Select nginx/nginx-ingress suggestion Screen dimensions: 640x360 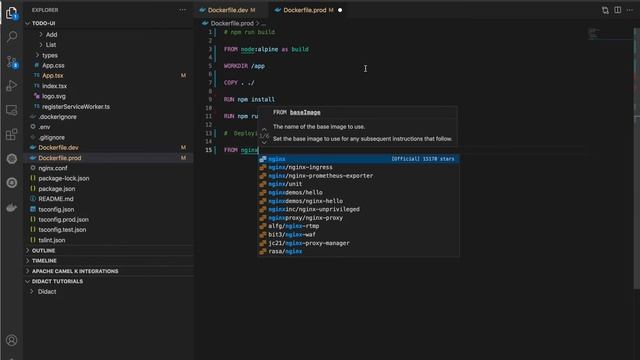pyautogui.click(x=358, y=167)
